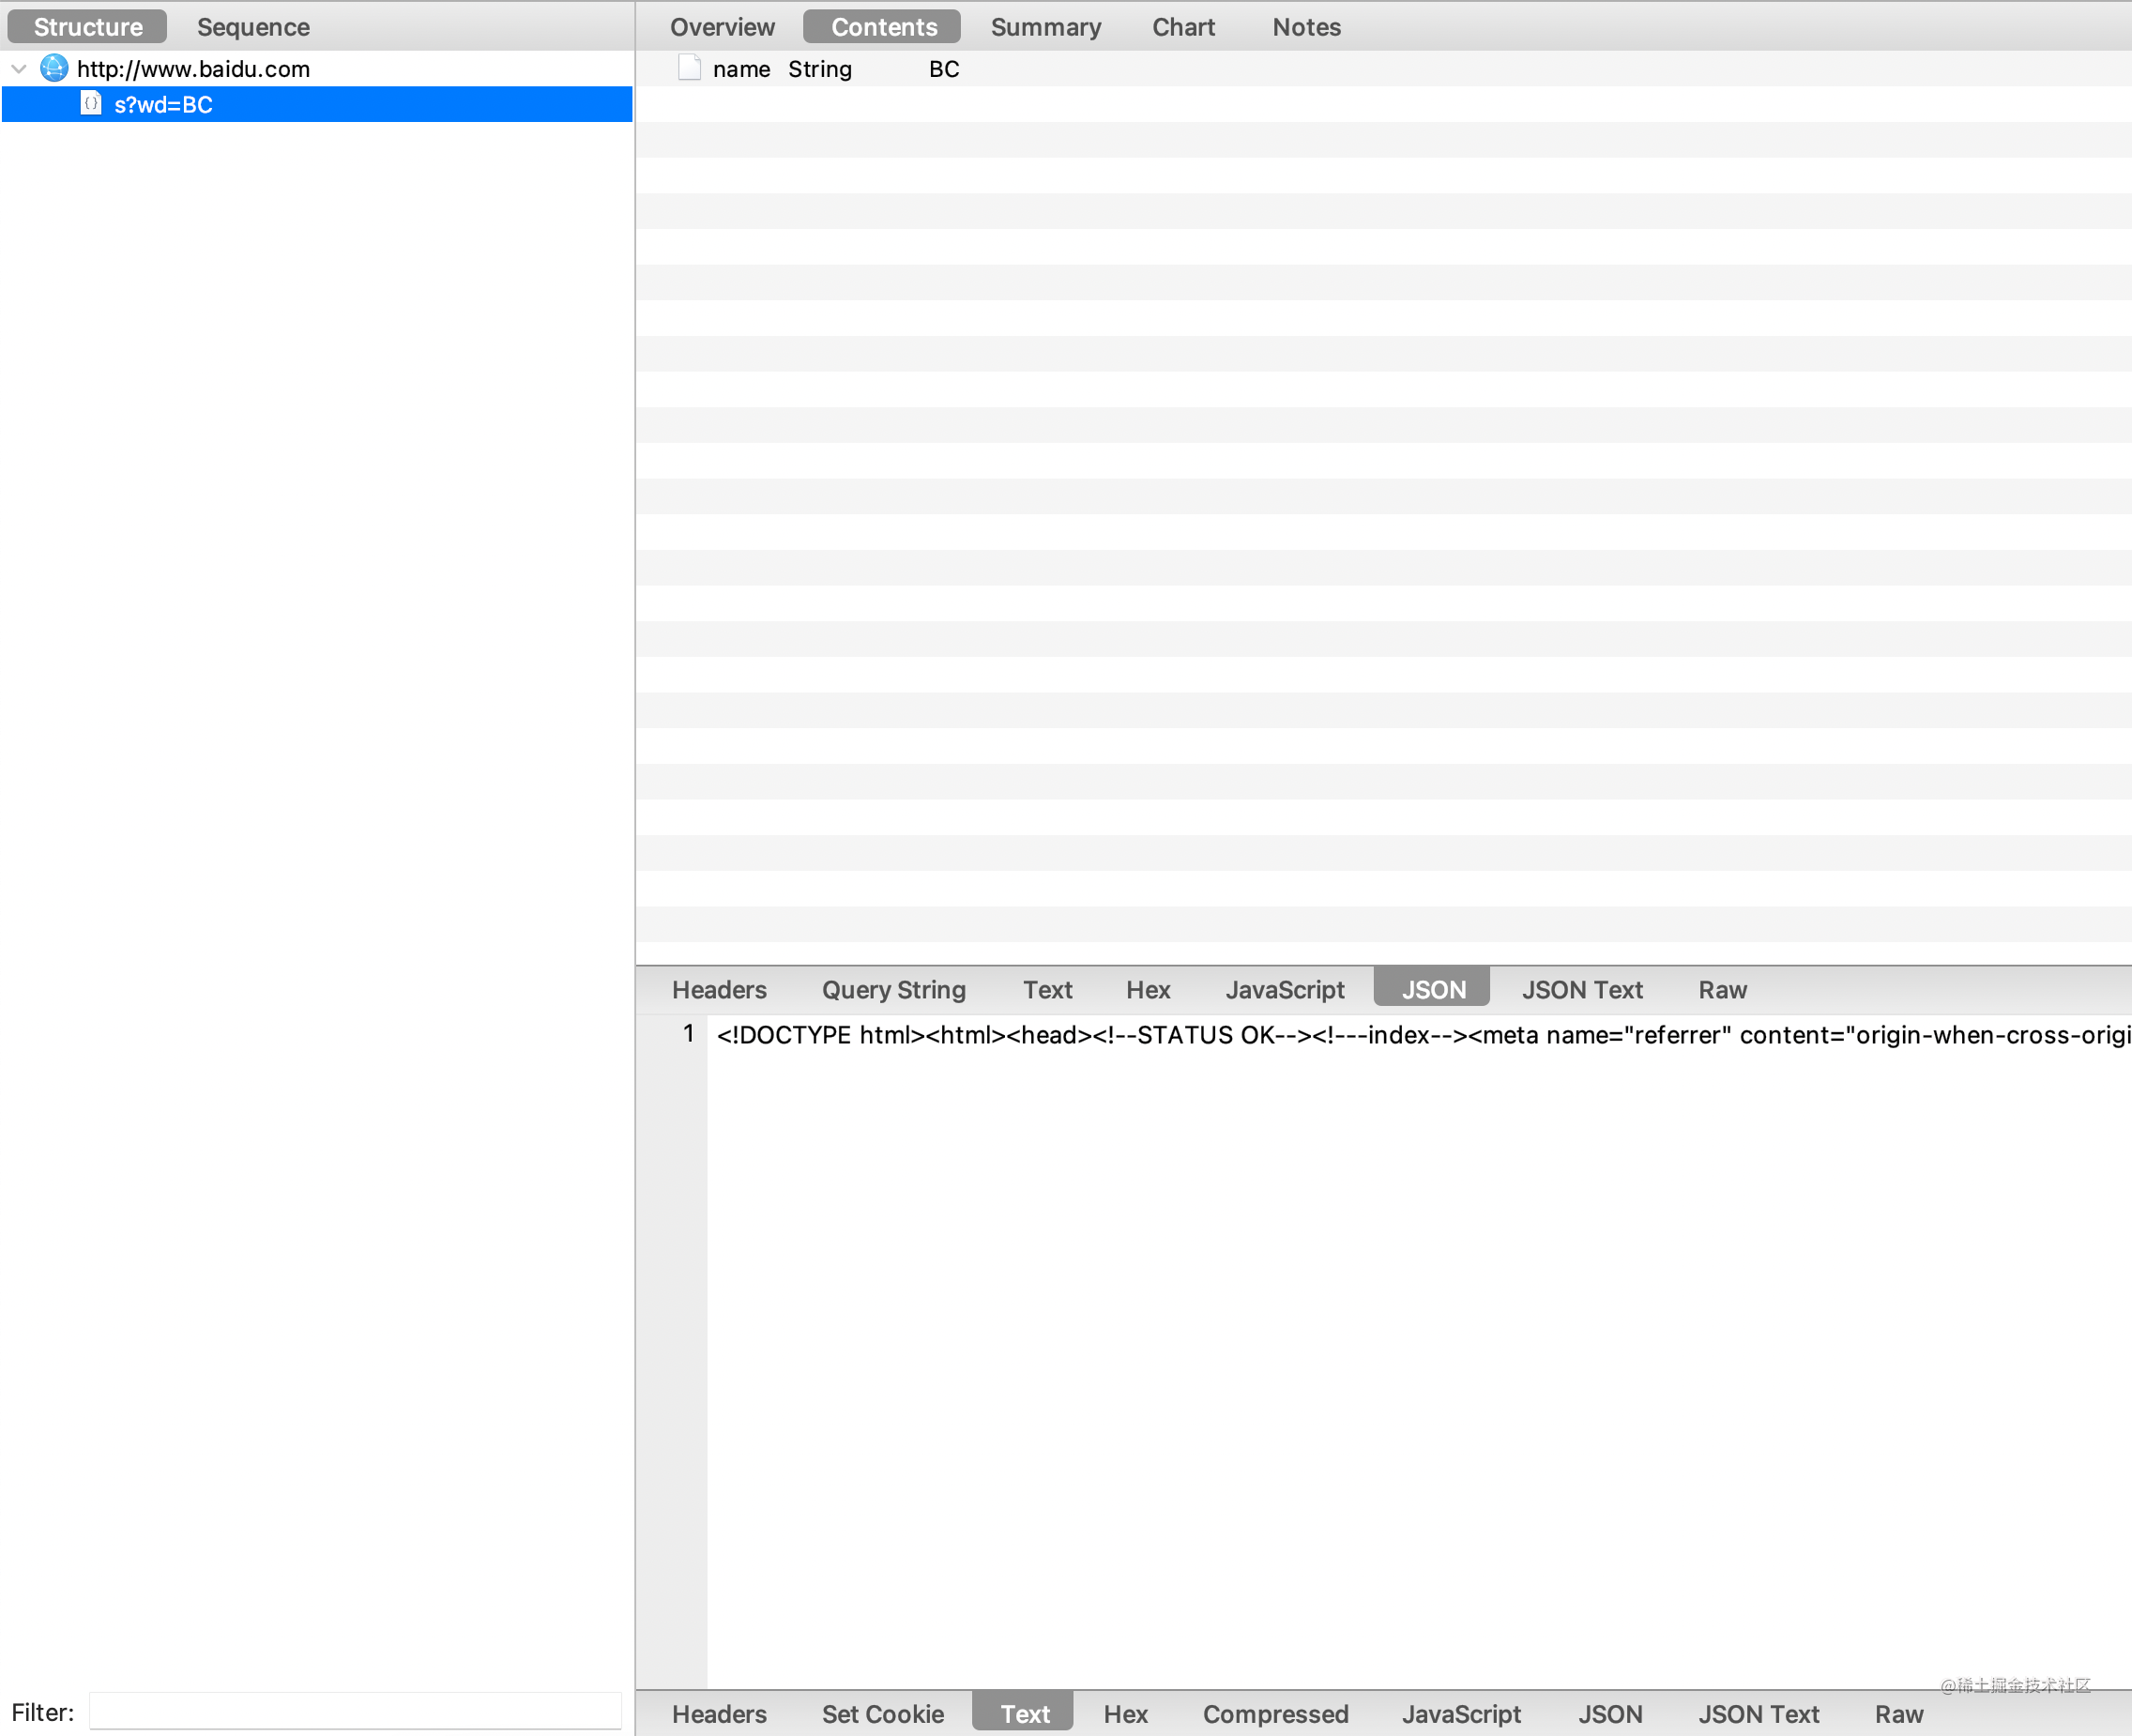Image resolution: width=2132 pixels, height=1736 pixels.
Task: Switch to the Sequence view tab
Action: point(253,27)
